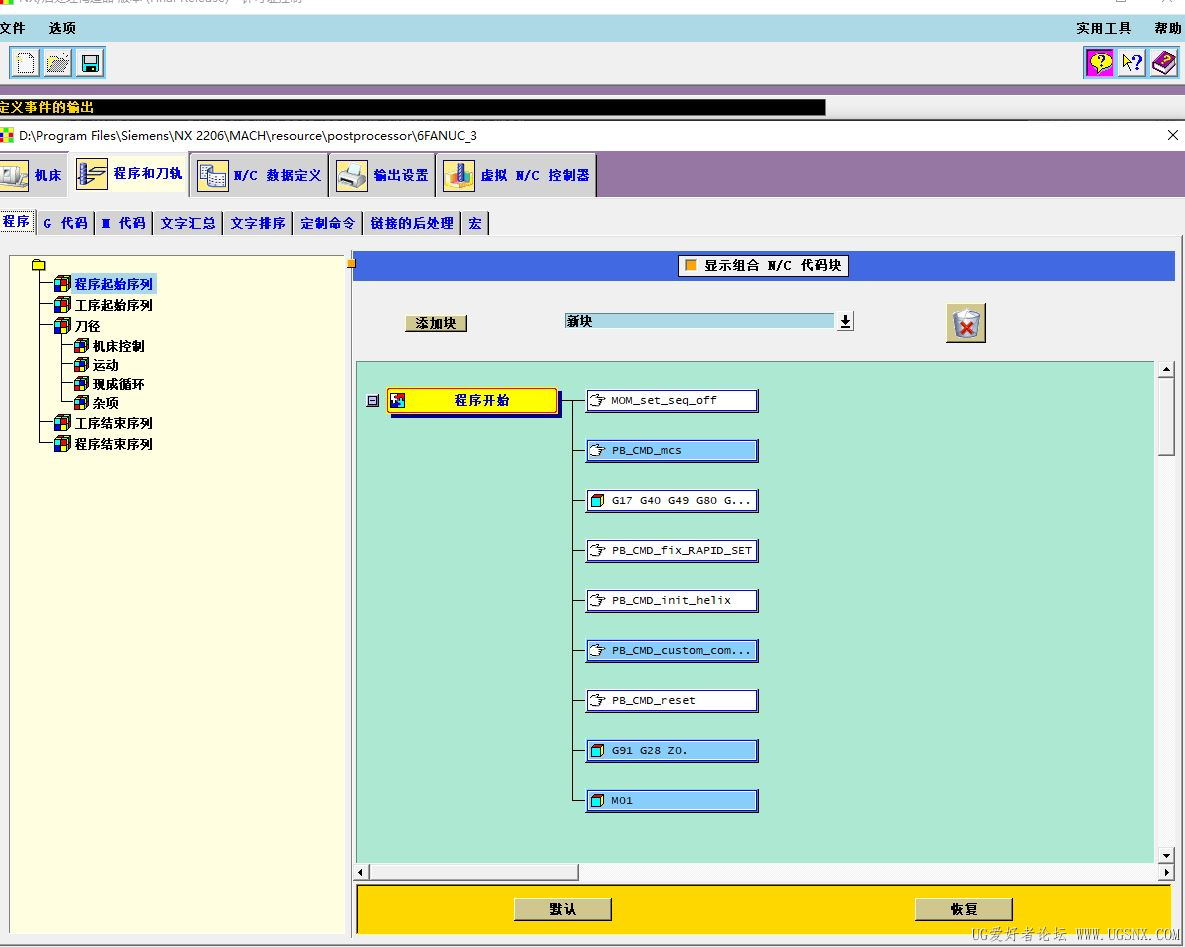1185x947 pixels.
Task: Click the trash can delete icon
Action: [x=966, y=323]
